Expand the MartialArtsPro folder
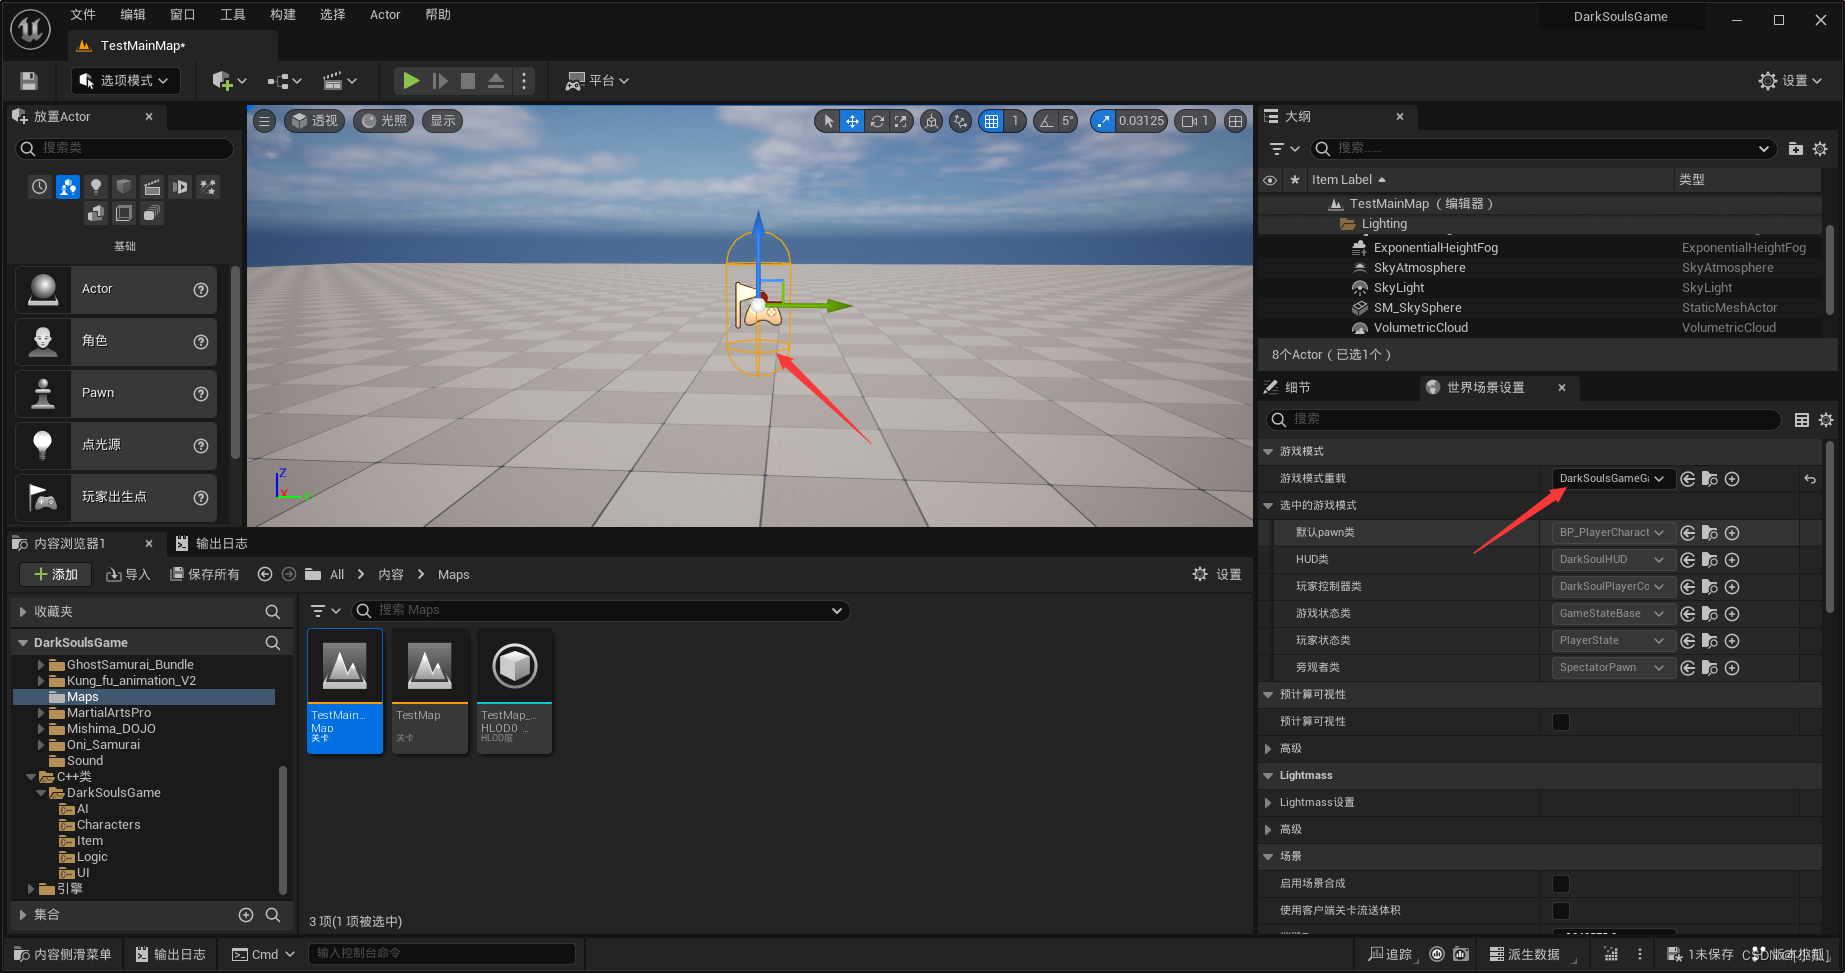 tap(41, 713)
